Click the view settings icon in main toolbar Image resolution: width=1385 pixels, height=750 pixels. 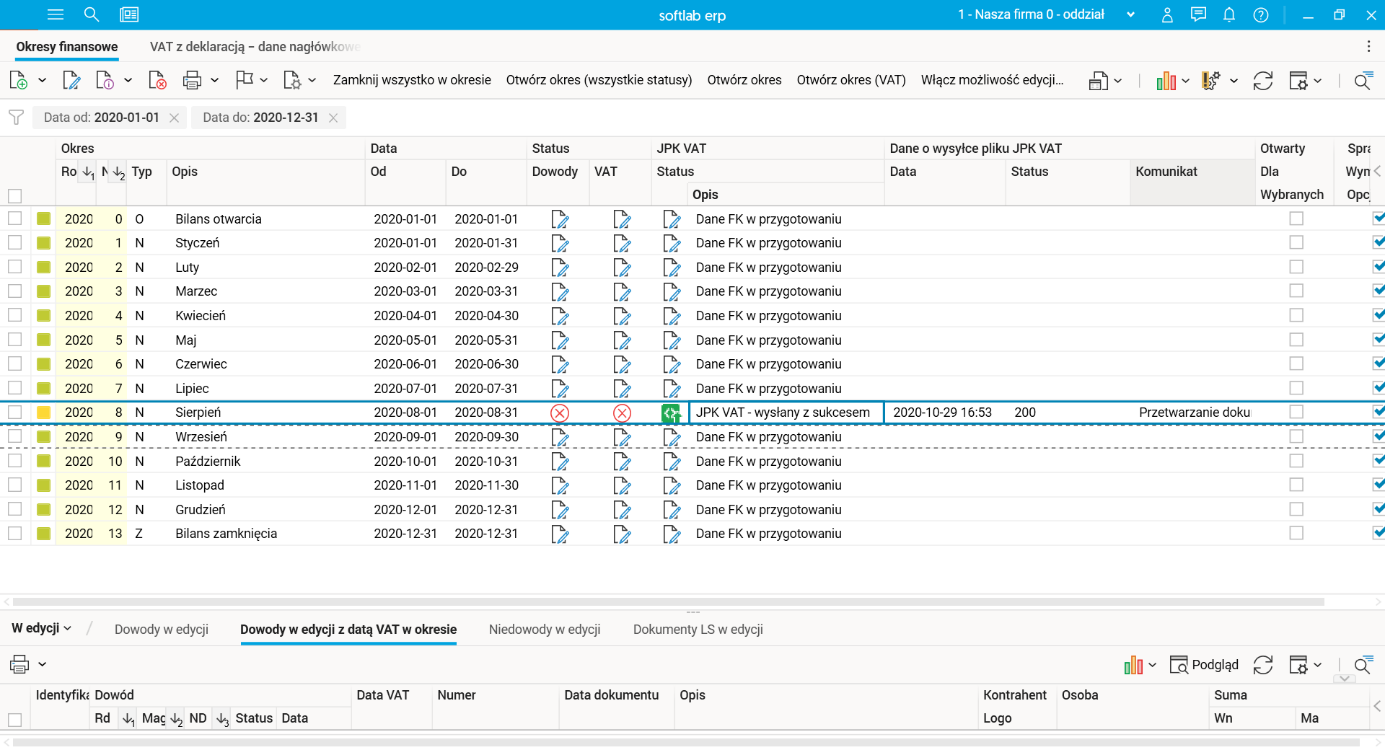click(x=1298, y=80)
